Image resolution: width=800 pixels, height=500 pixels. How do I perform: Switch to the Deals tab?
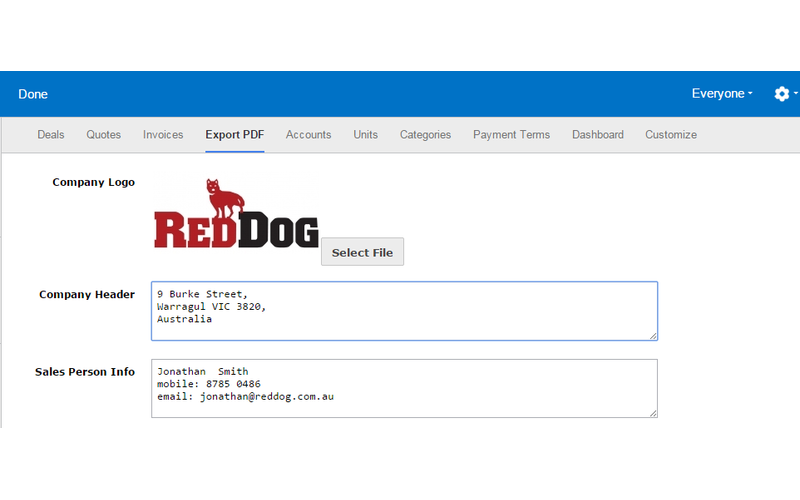click(x=51, y=135)
